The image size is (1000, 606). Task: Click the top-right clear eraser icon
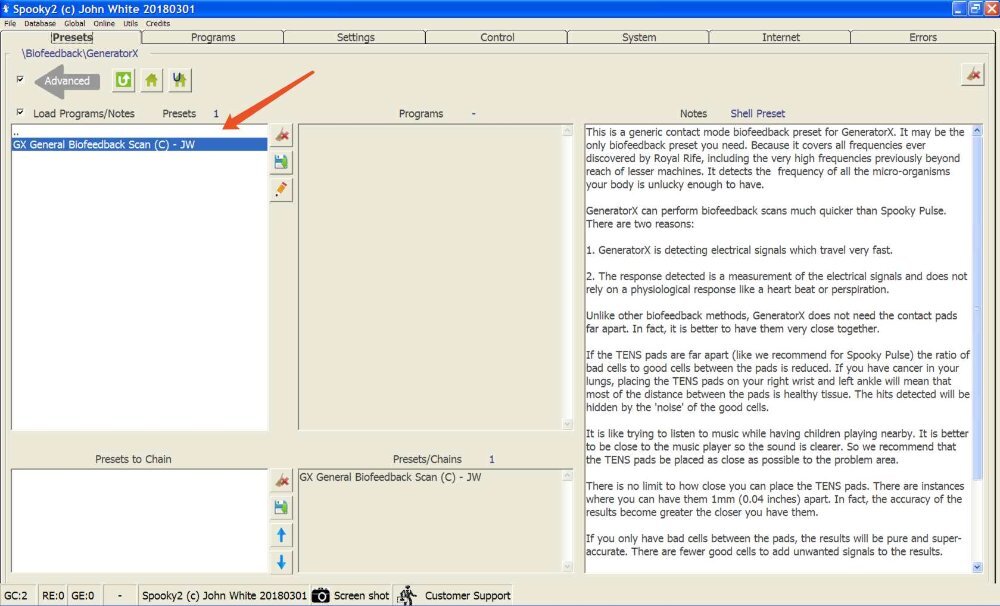coord(973,75)
